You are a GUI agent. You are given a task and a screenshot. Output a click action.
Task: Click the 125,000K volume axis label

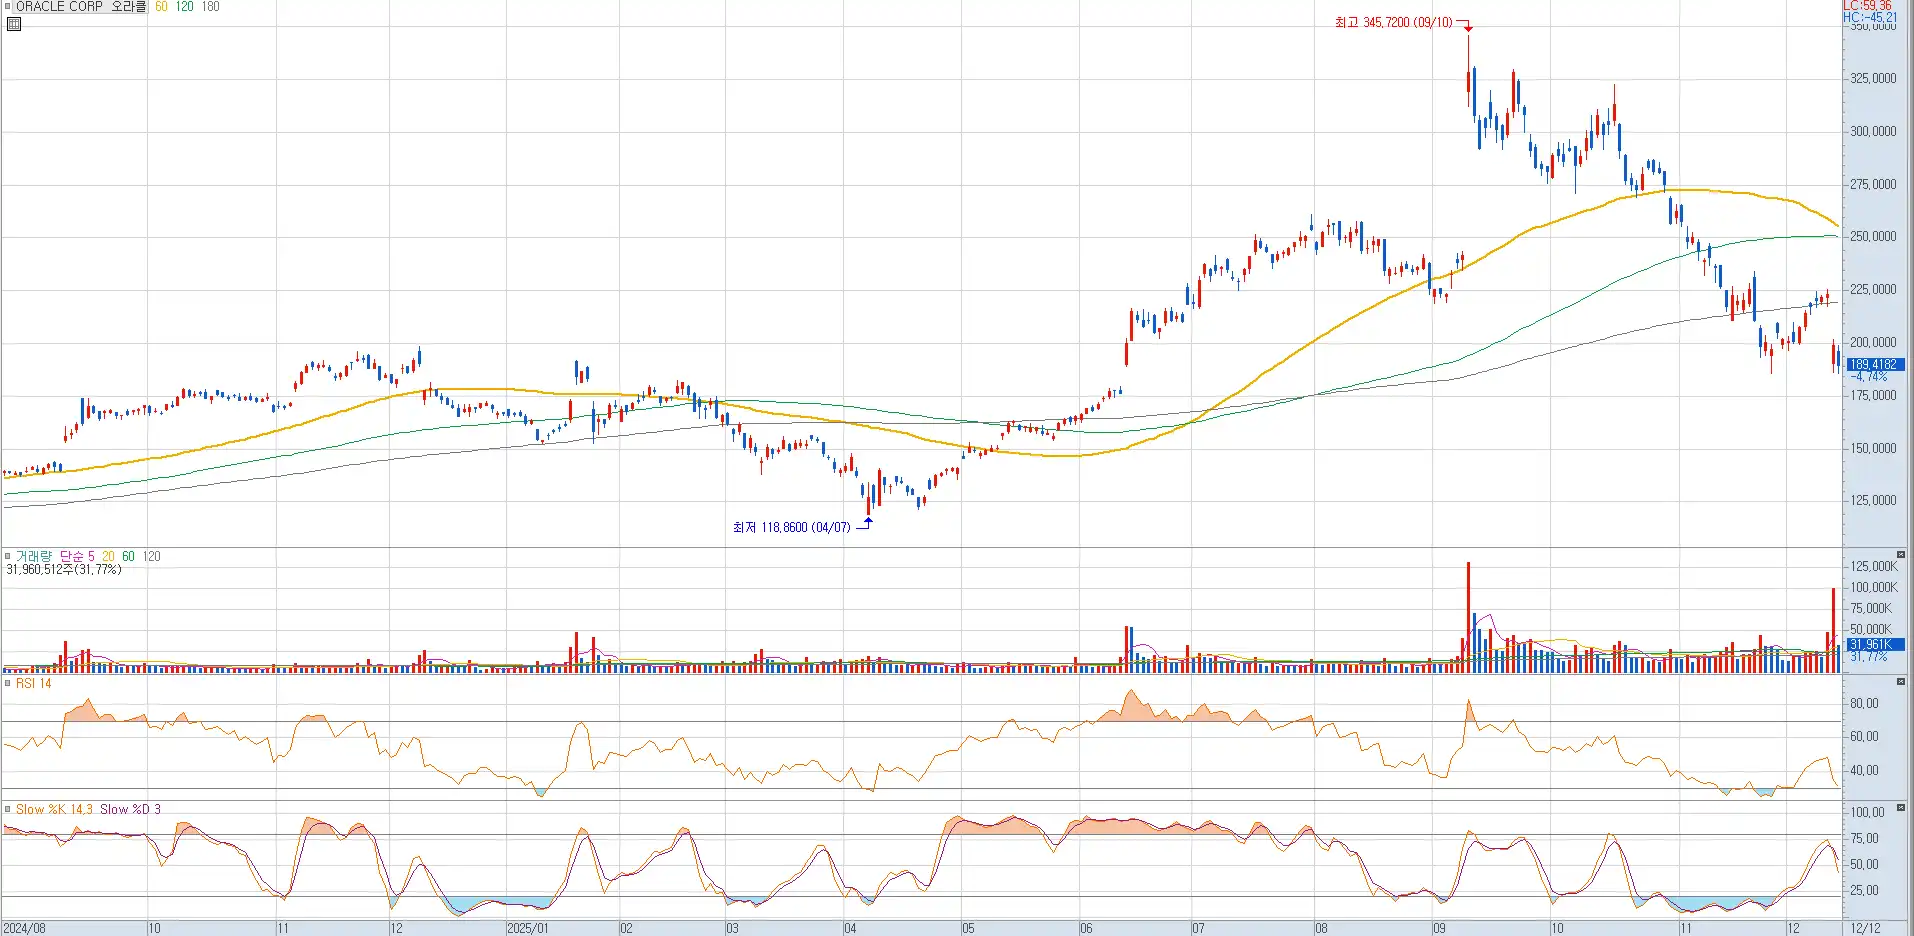(1873, 566)
